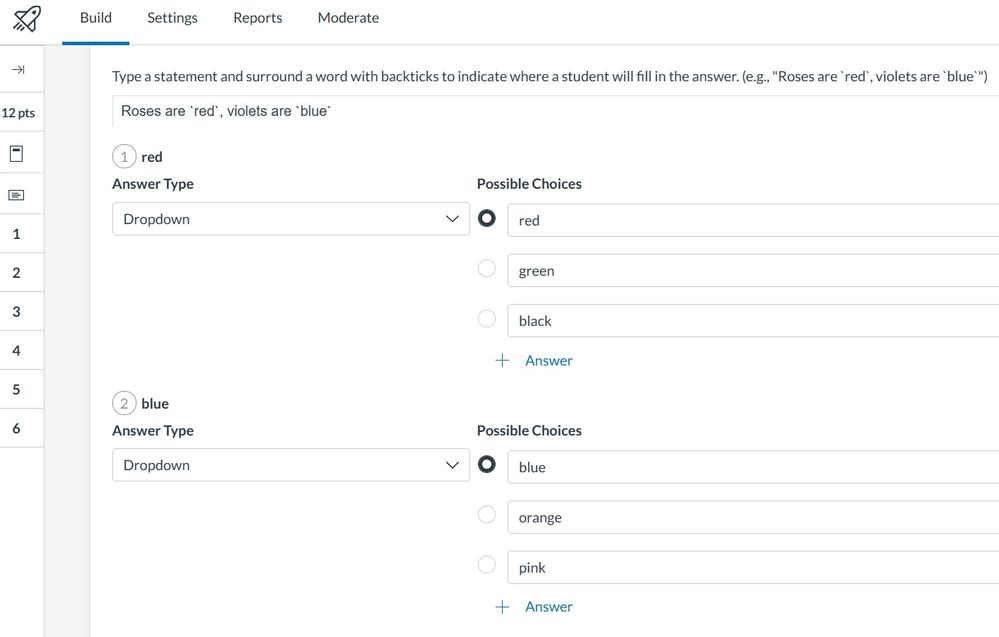Navigate to question 6 in sidebar

click(17, 429)
